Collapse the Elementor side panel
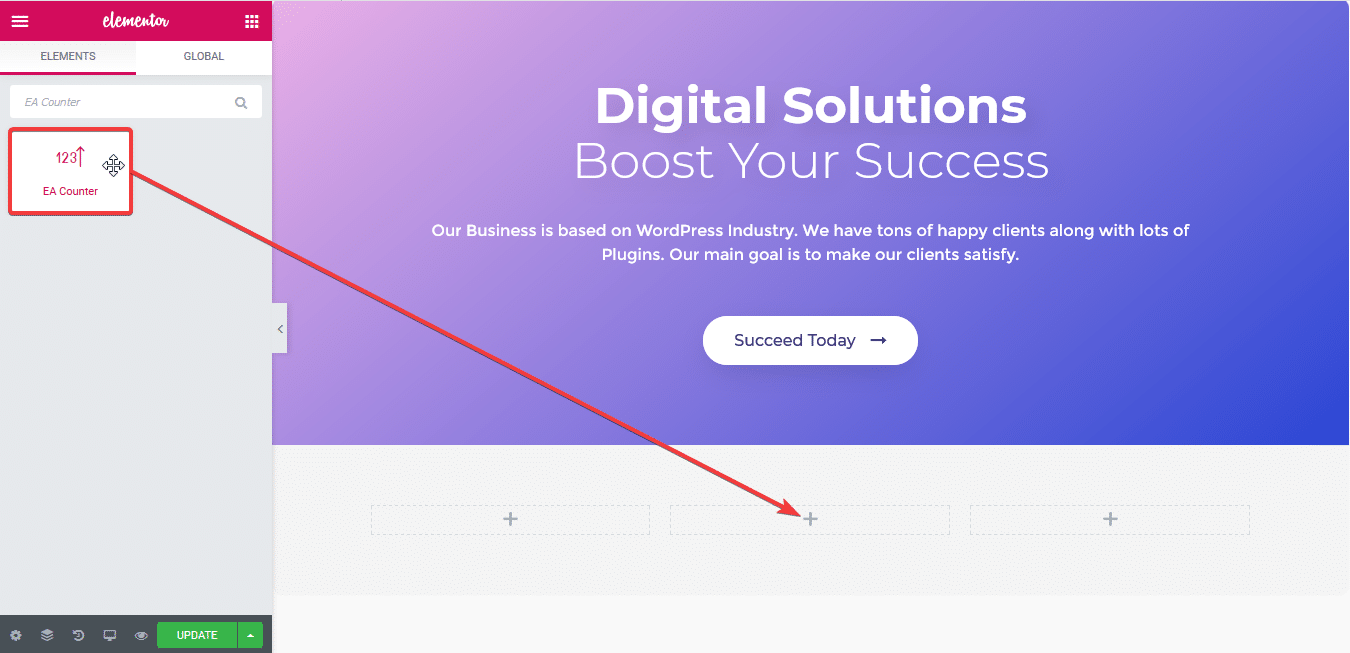Screen dimensions: 1350x653 tap(280, 328)
